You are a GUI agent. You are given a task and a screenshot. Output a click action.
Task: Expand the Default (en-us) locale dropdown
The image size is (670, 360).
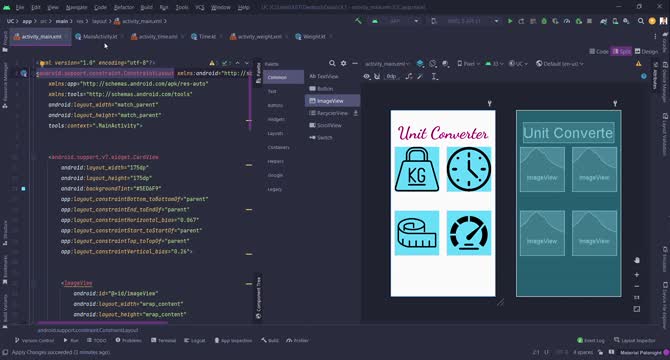tap(560, 64)
